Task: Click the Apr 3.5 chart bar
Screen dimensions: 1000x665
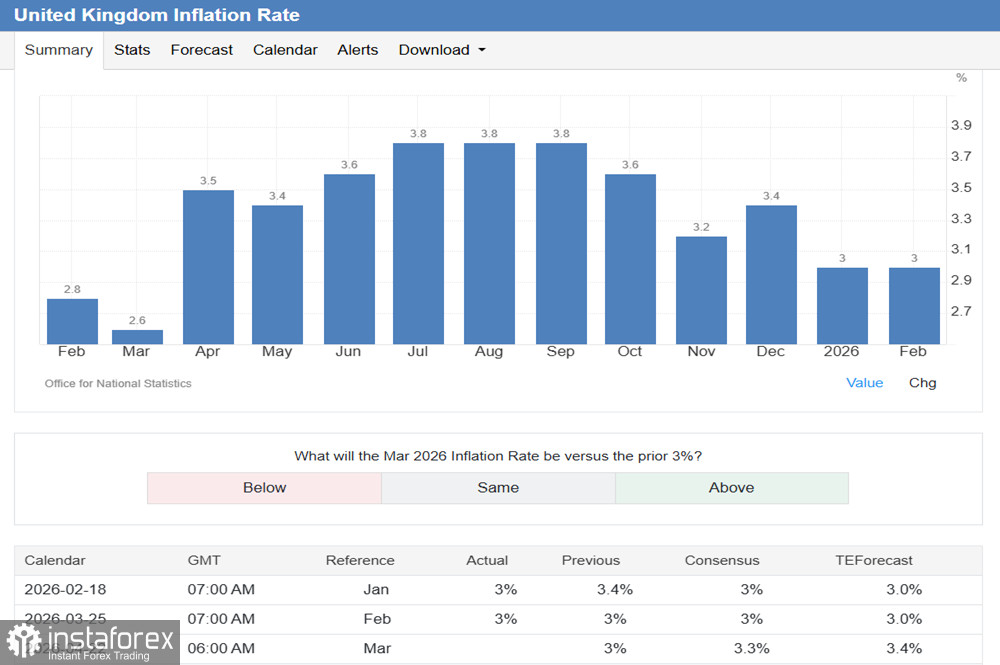Action: click(x=208, y=267)
